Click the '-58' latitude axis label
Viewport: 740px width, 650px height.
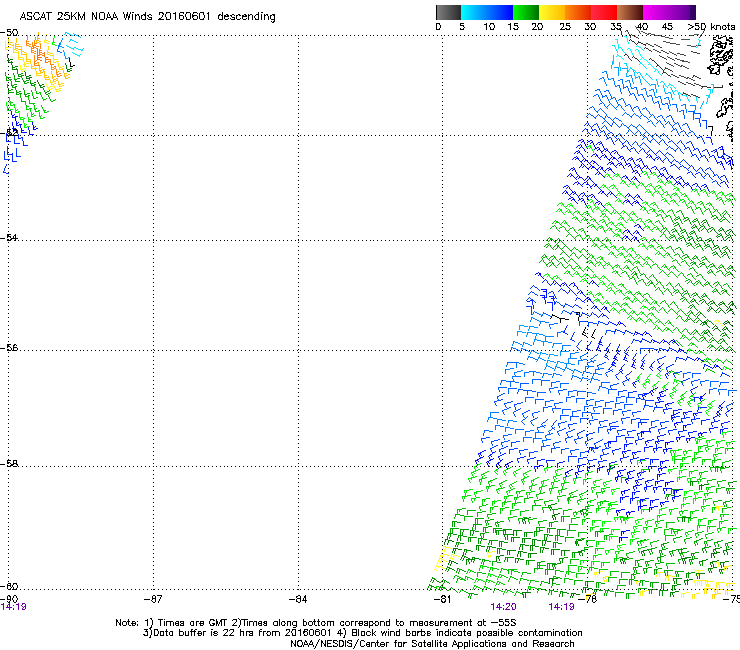pyautogui.click(x=9, y=464)
